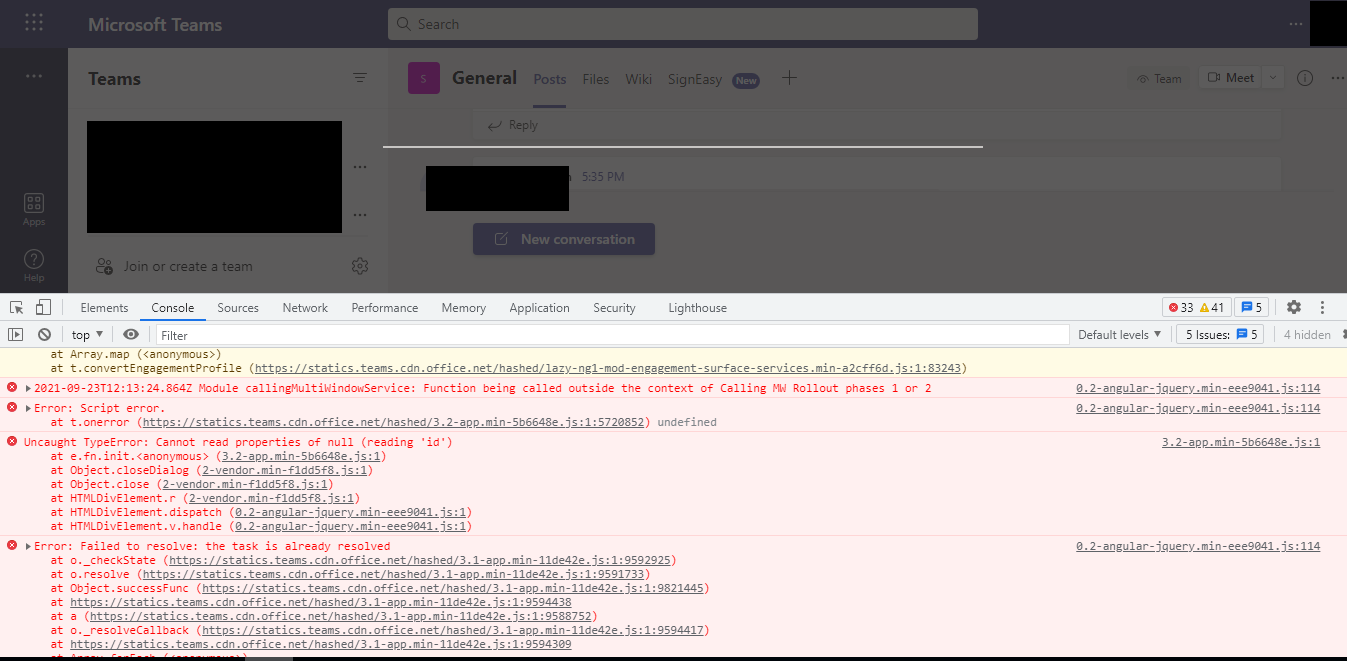
Task: Open Apps in the Teams sidebar
Action: tap(34, 209)
